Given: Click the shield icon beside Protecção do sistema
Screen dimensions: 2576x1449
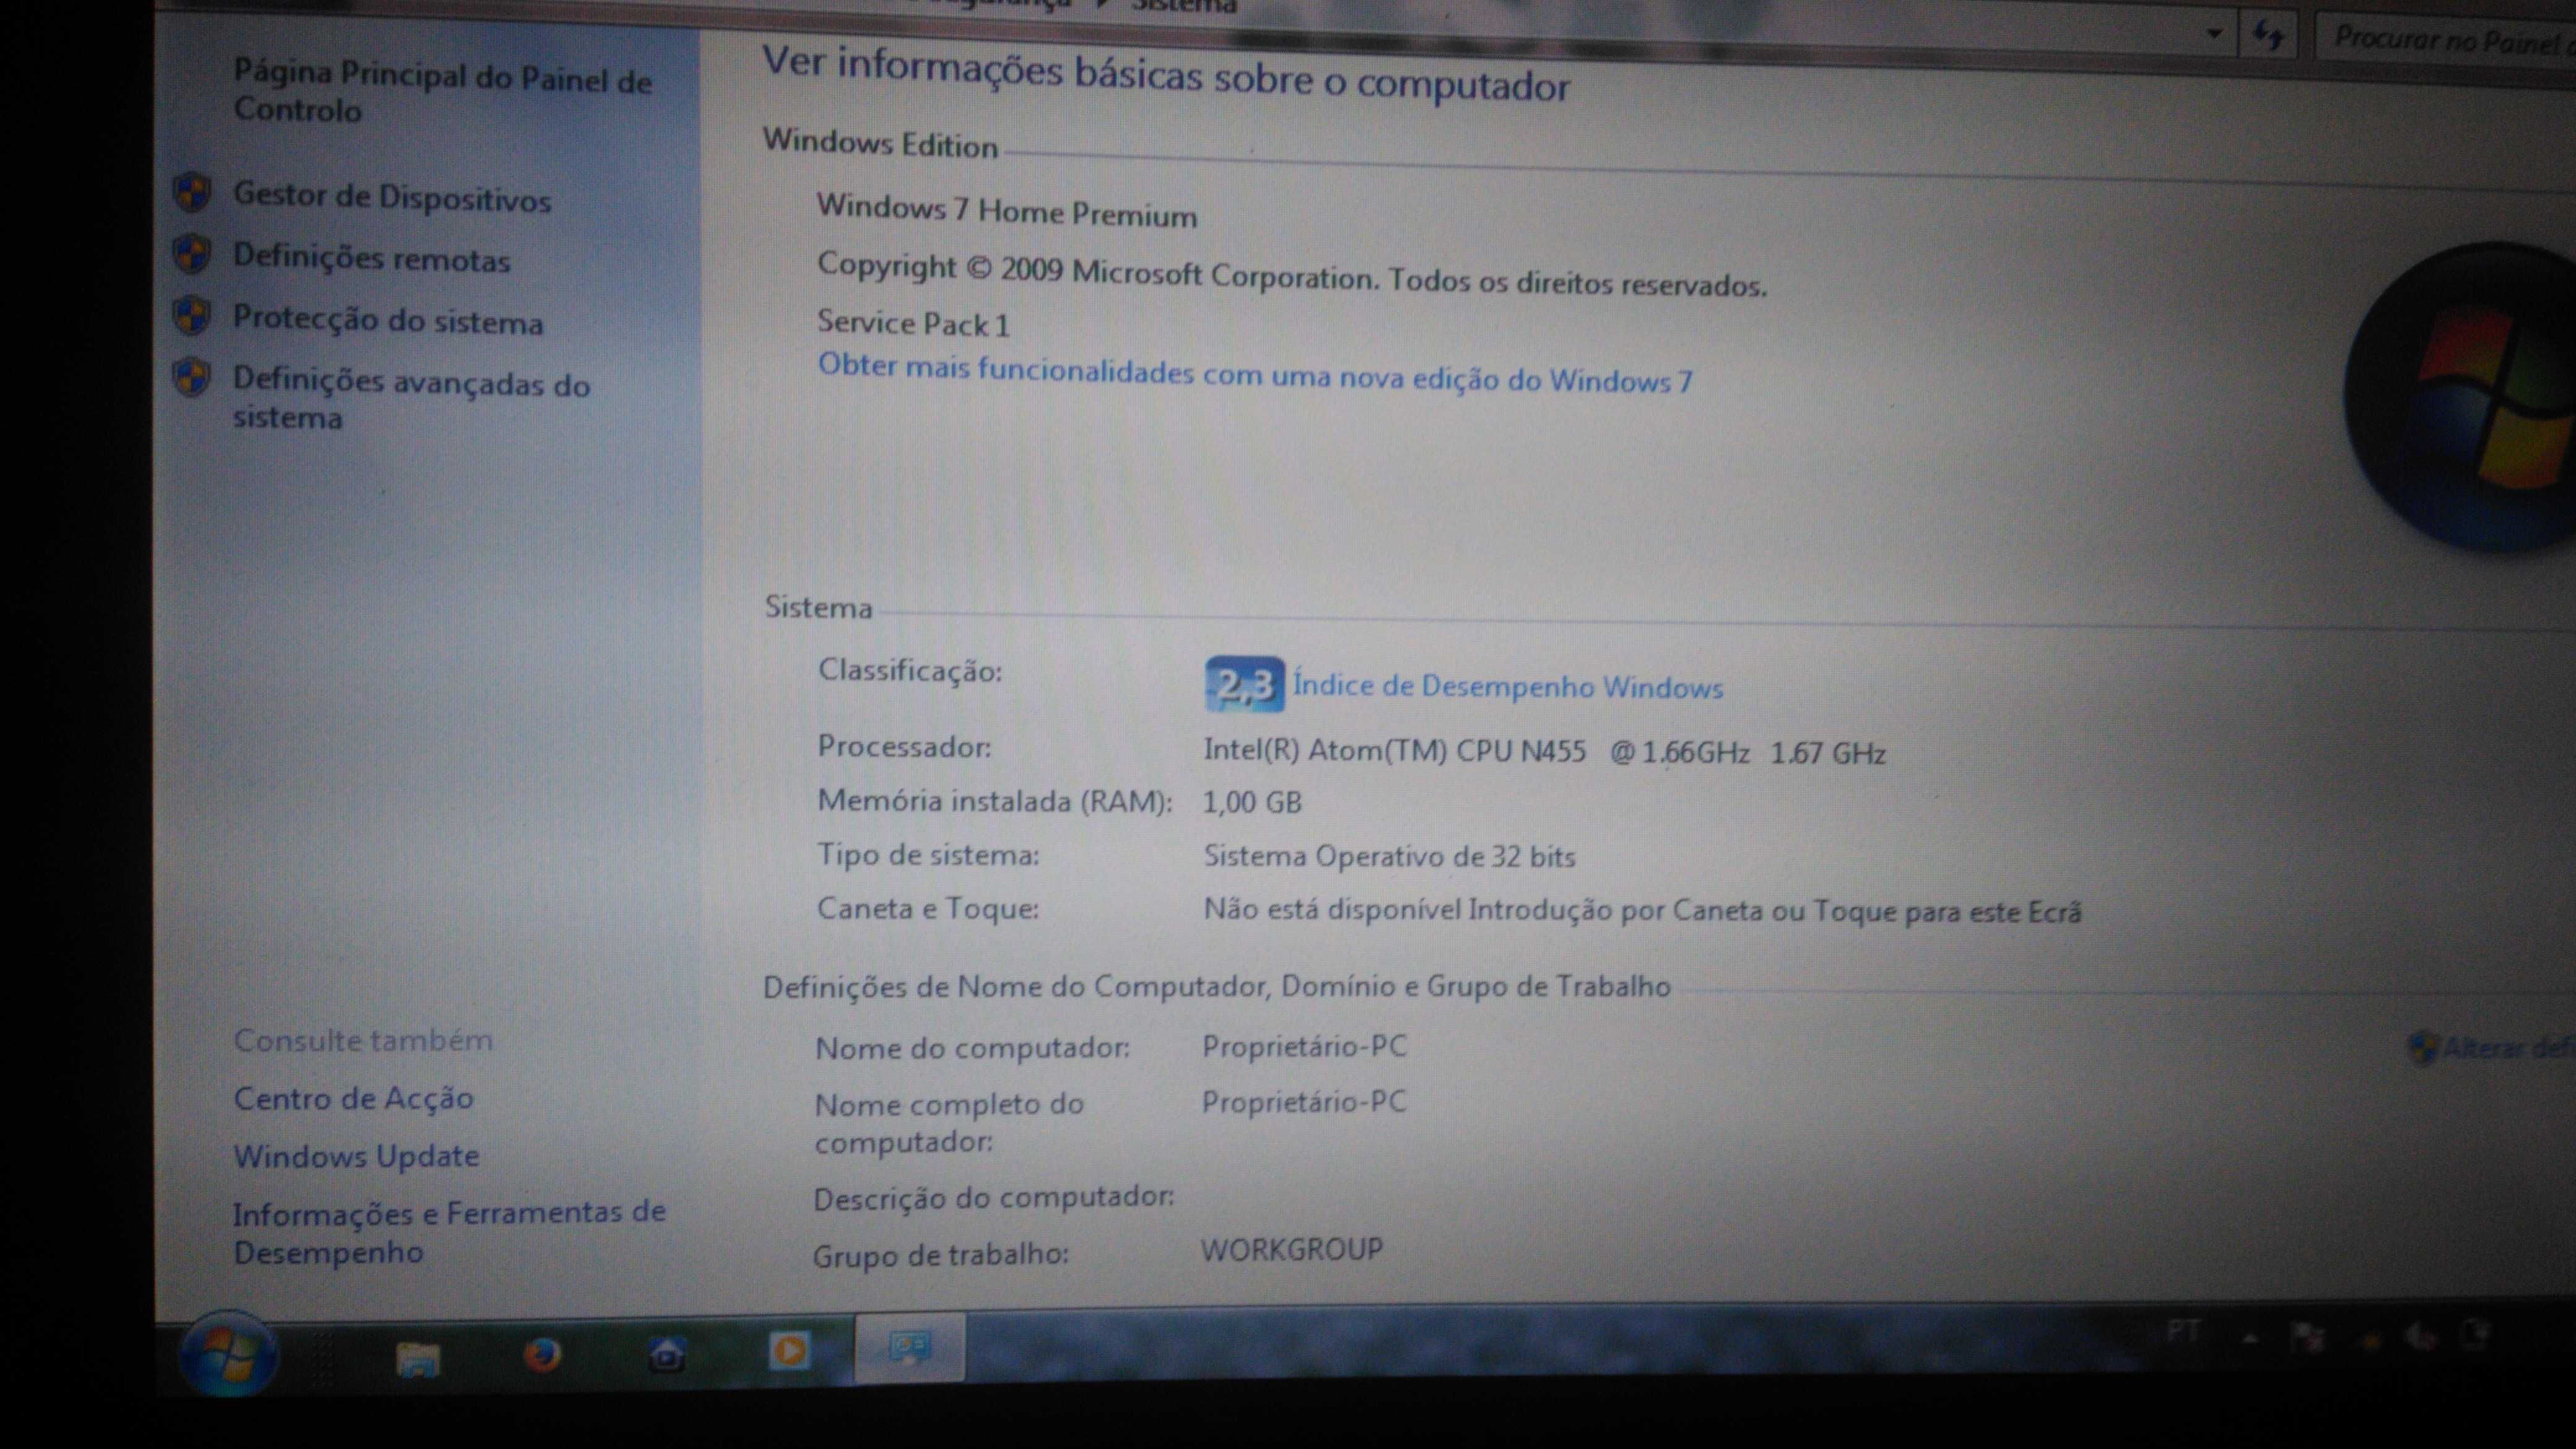Looking at the screenshot, I should click(x=192, y=316).
